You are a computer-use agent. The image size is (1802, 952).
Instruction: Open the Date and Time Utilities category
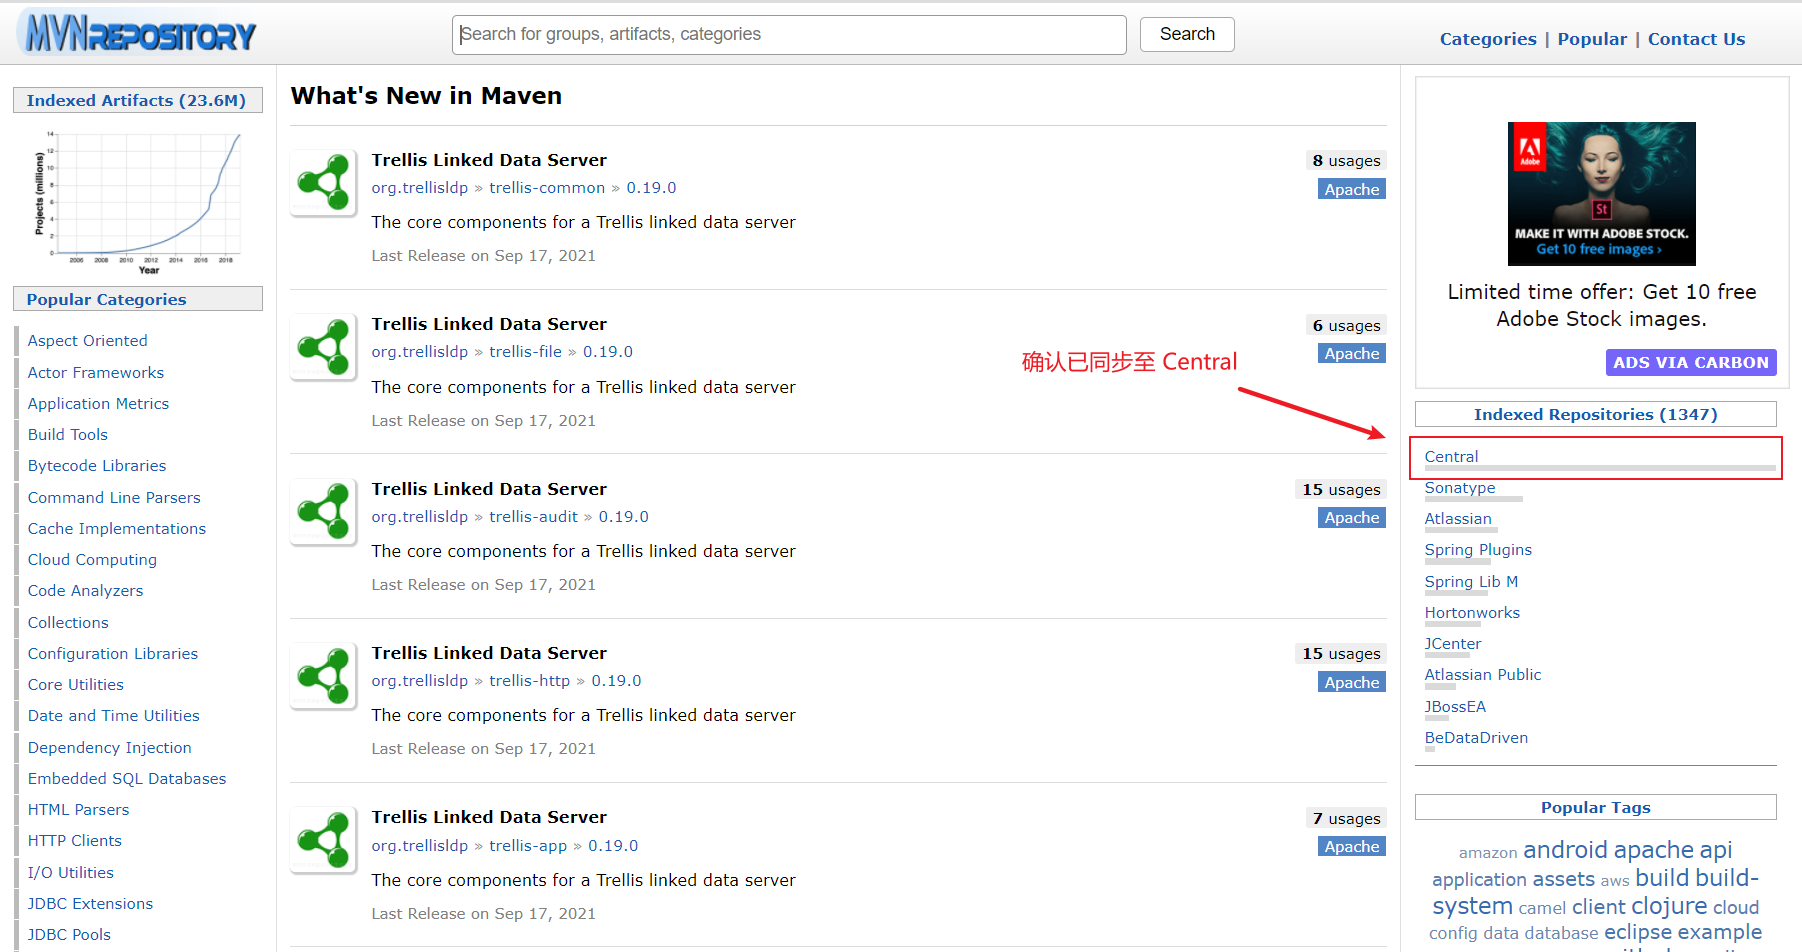click(x=113, y=716)
